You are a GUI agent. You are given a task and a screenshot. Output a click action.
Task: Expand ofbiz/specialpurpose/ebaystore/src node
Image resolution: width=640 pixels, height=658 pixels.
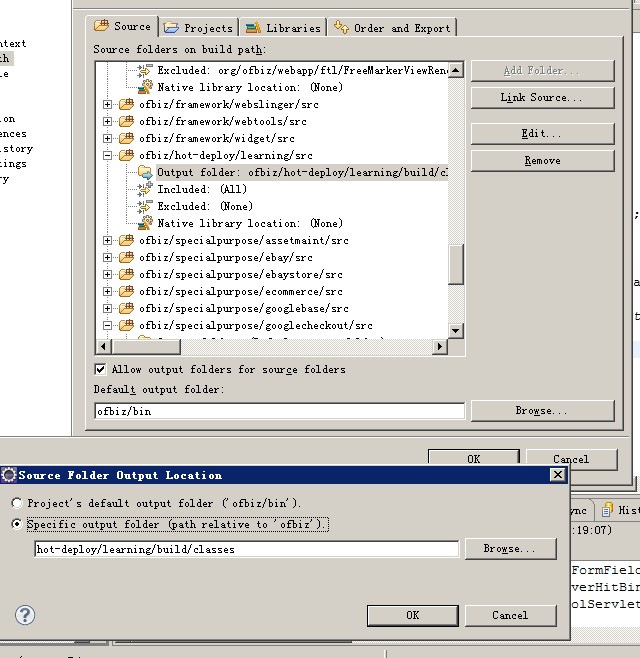(107, 274)
